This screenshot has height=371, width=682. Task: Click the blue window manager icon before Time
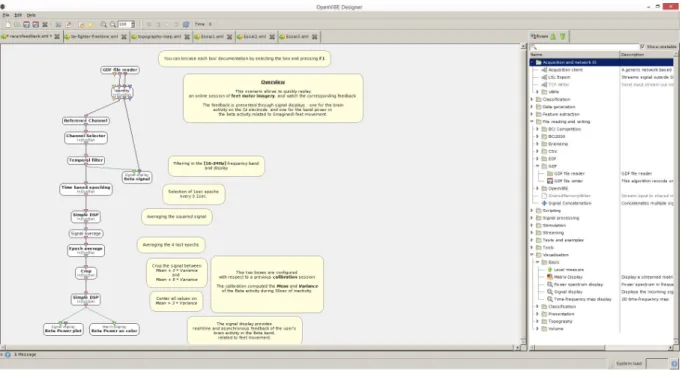(x=186, y=24)
